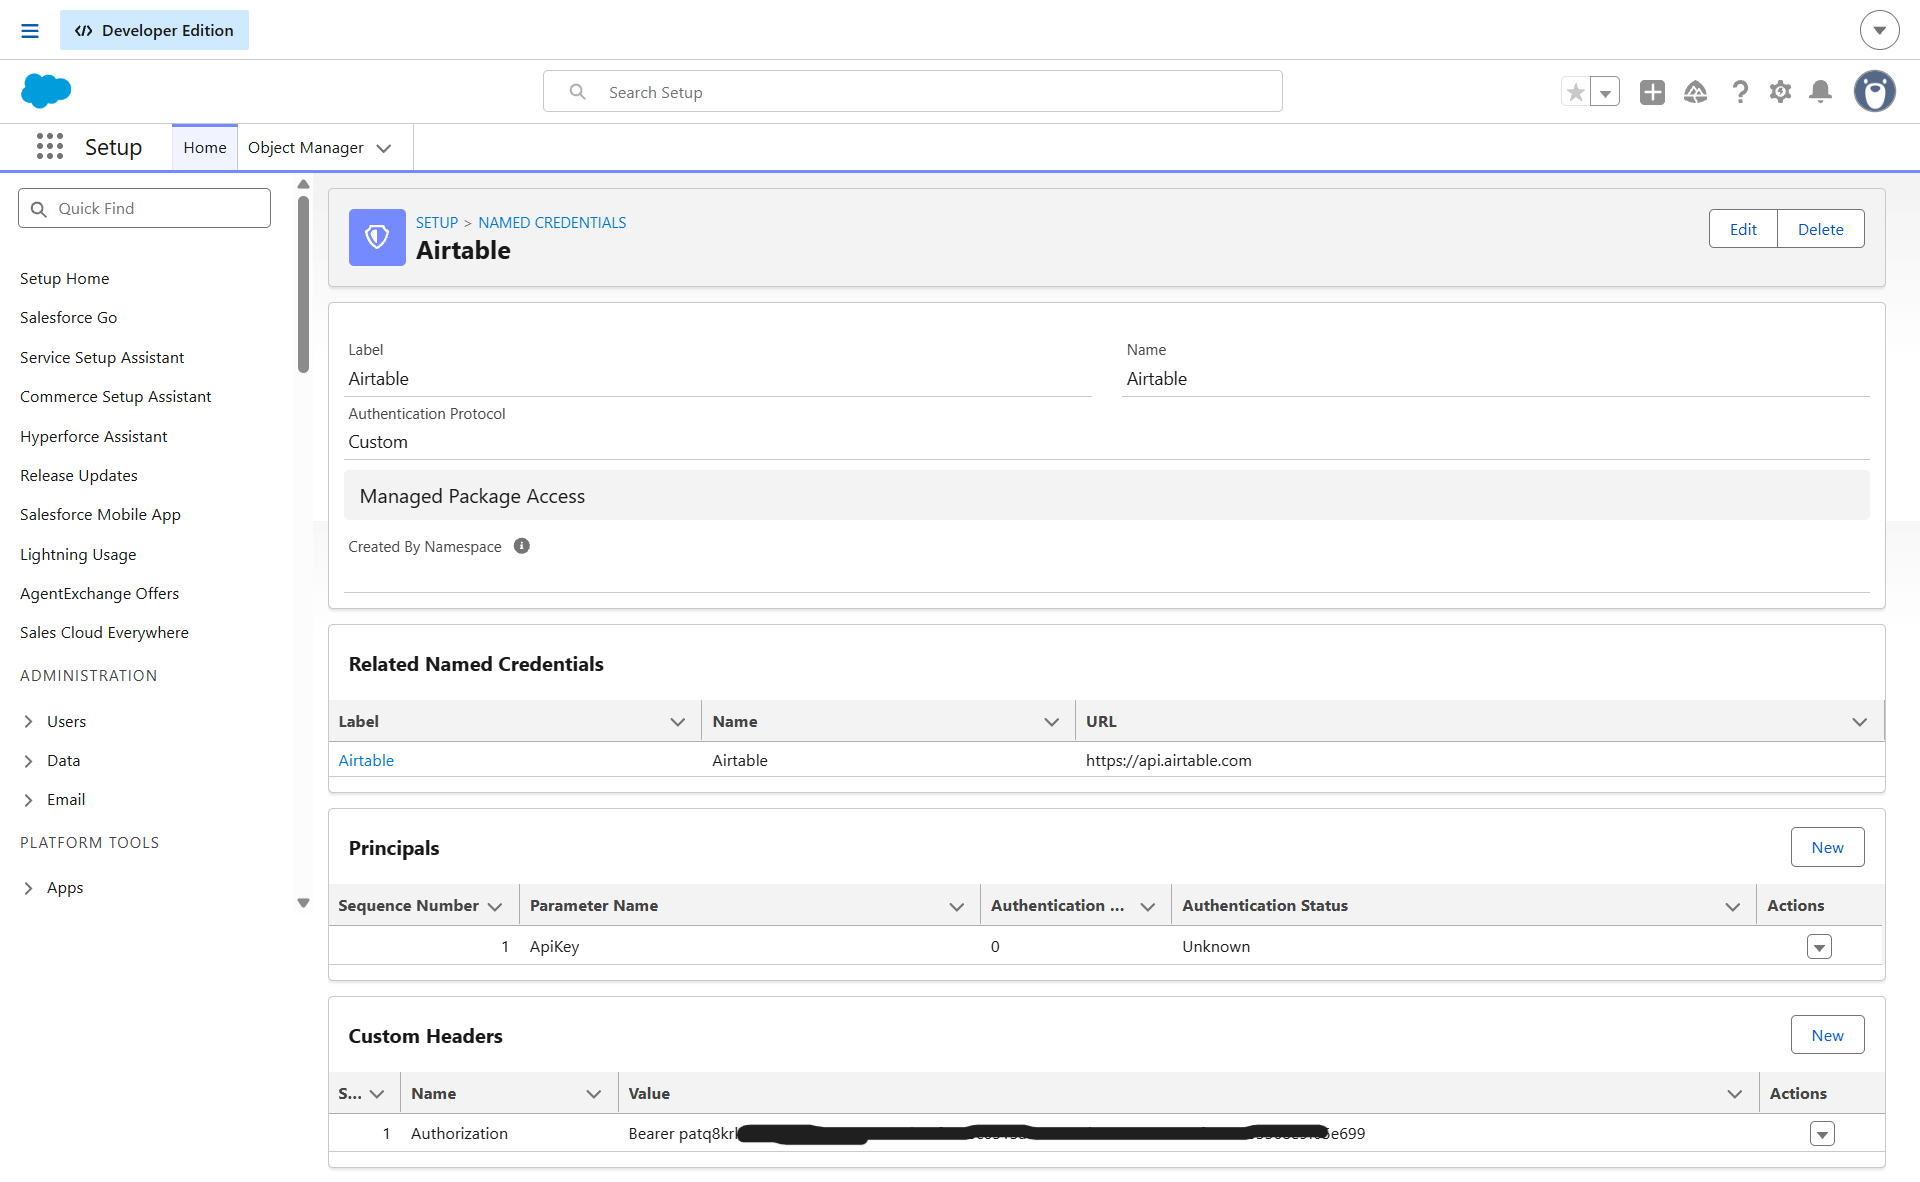Open the user profile avatar

point(1875,91)
